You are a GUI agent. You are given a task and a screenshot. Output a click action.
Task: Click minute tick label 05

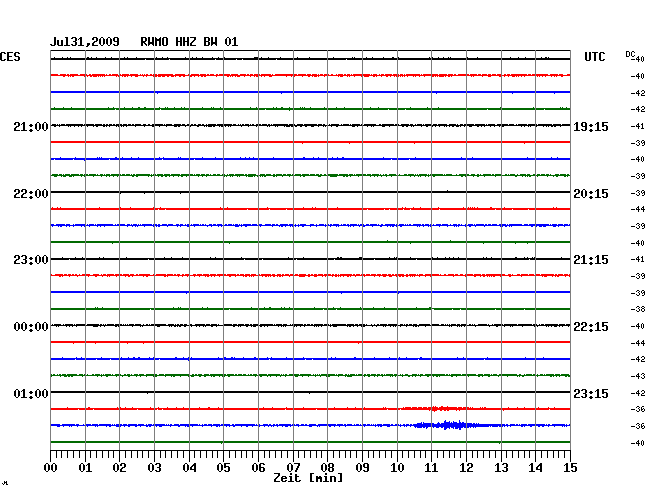point(223,468)
